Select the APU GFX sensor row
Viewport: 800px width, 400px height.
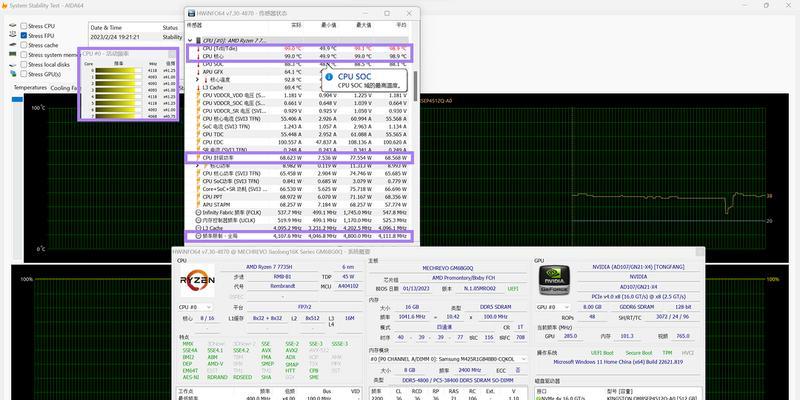point(299,72)
